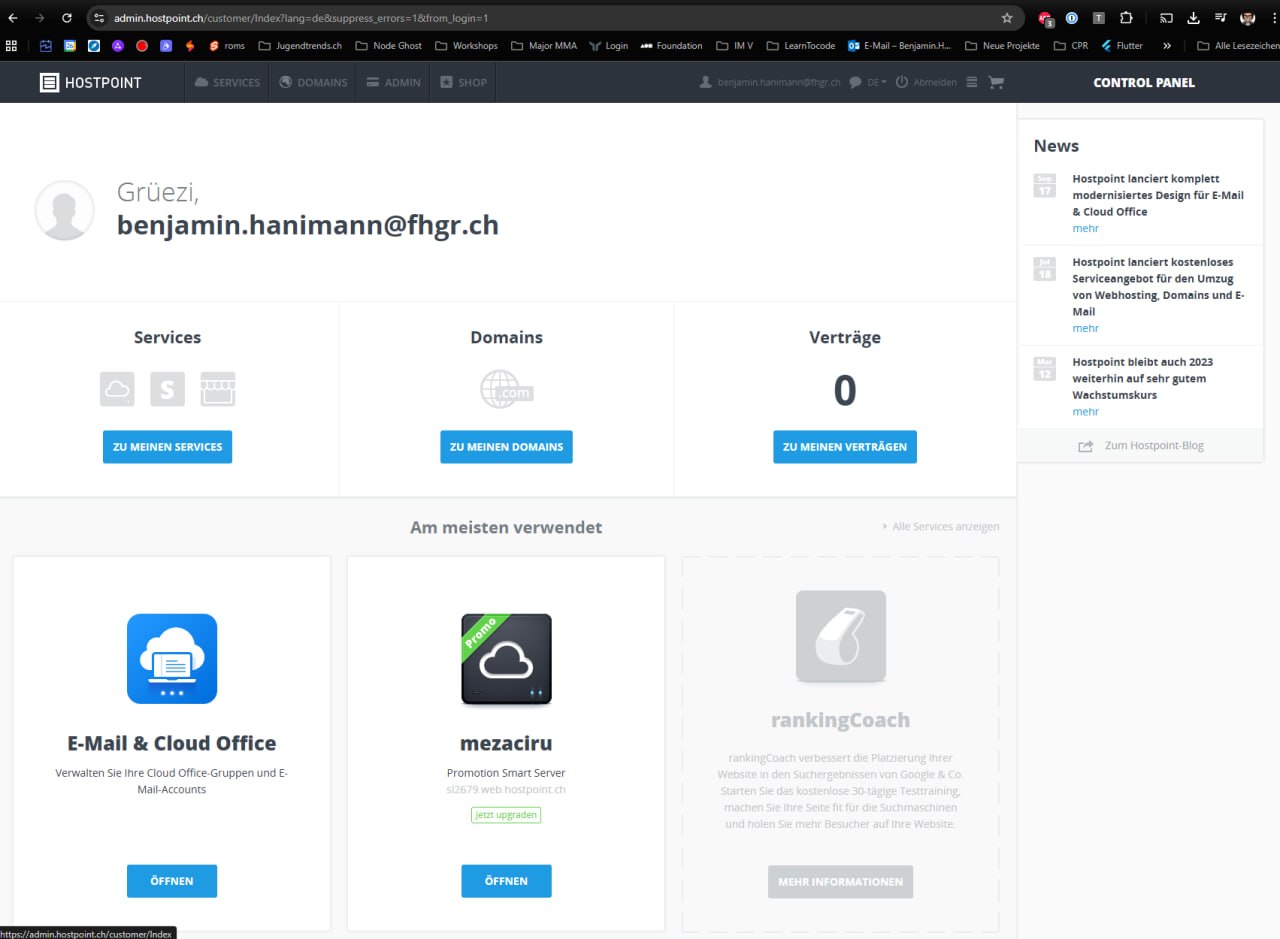Click ZU MEINEN VERTRÄGEN button
This screenshot has width=1280, height=939.
[845, 447]
